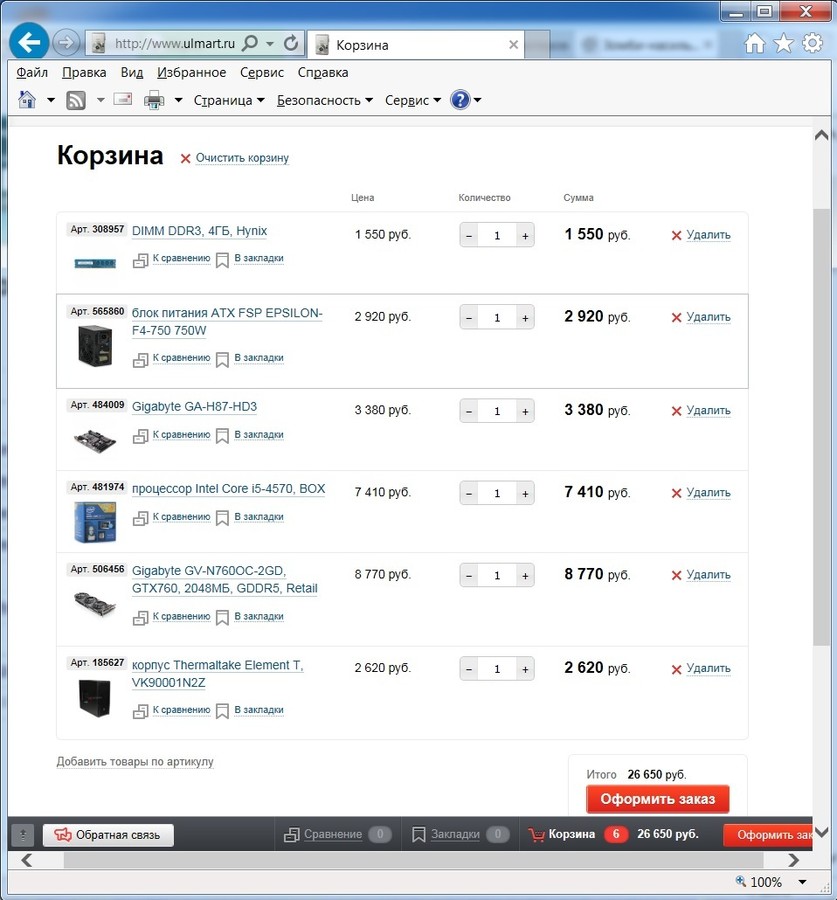This screenshot has height=900, width=837.
Task: Open the browser settings gear icon
Action: pyautogui.click(x=812, y=42)
